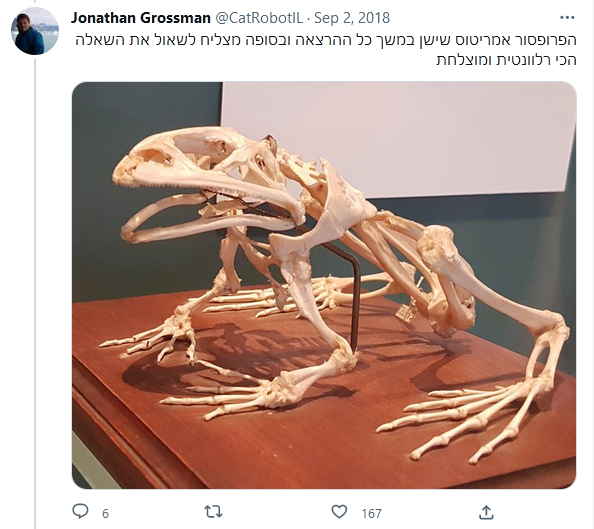Click the second line of Hebrew tweet text

click(506, 60)
